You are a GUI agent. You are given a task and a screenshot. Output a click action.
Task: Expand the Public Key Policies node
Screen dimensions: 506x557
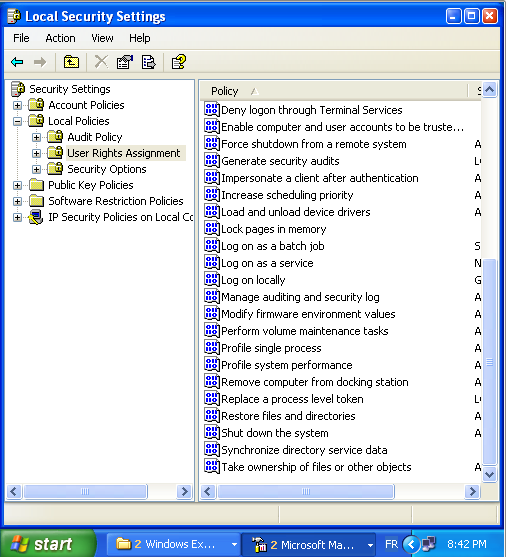[17, 185]
